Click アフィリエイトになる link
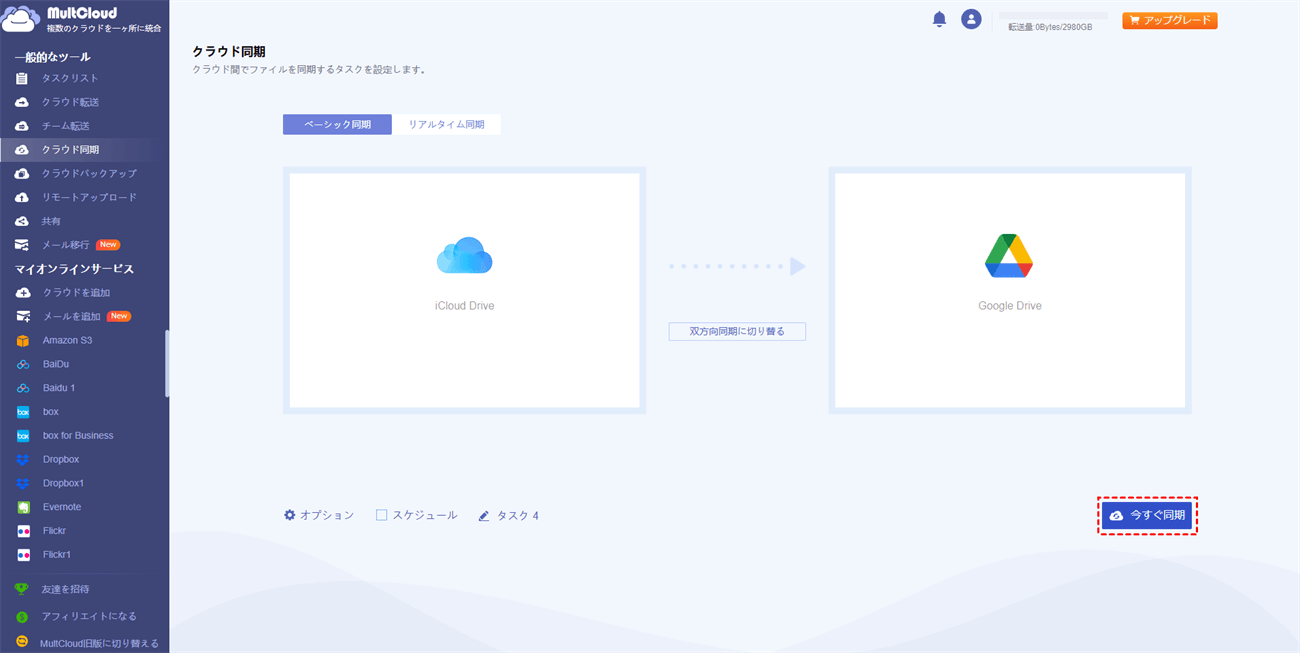The height and width of the screenshot is (653, 1300). [x=89, y=616]
